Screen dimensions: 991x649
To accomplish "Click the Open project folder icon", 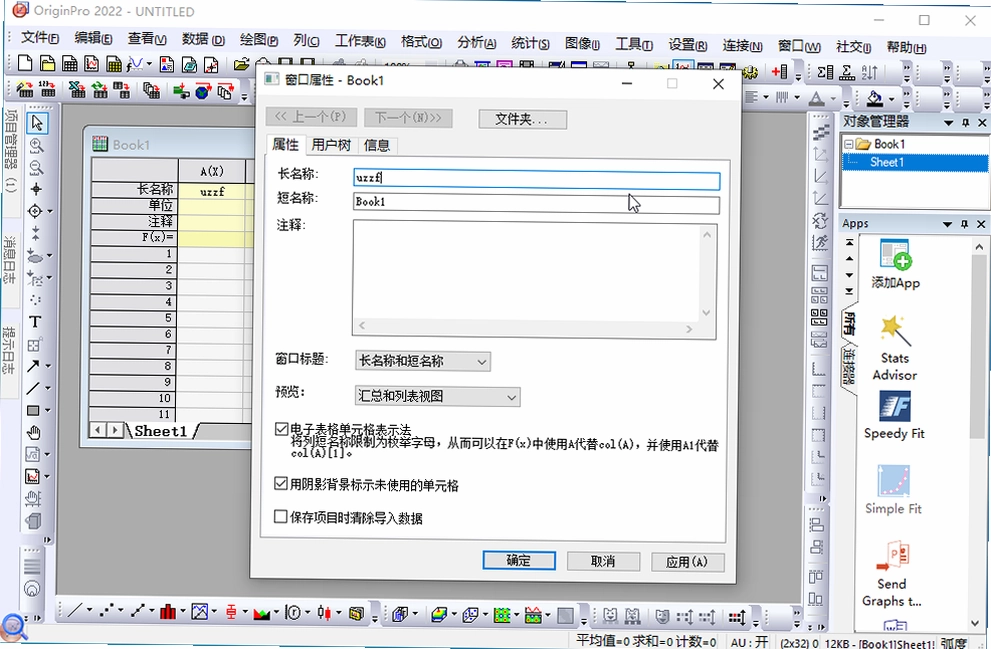I will 241,63.
